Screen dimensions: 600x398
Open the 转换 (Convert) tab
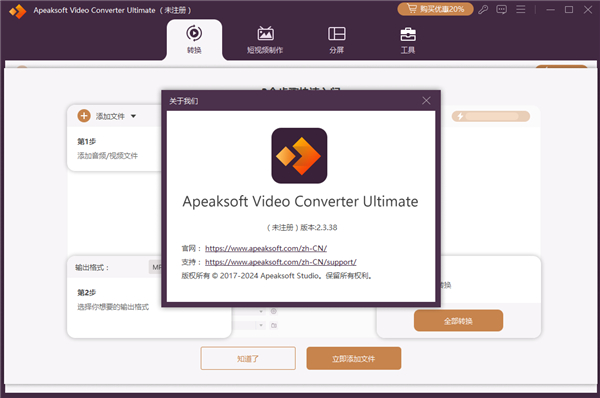point(194,40)
